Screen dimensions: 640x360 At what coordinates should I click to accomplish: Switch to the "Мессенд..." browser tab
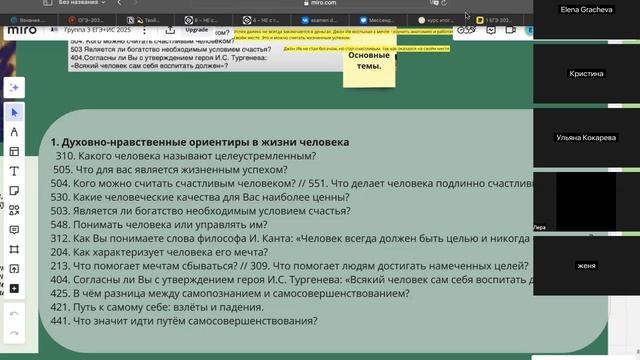[x=378, y=20]
